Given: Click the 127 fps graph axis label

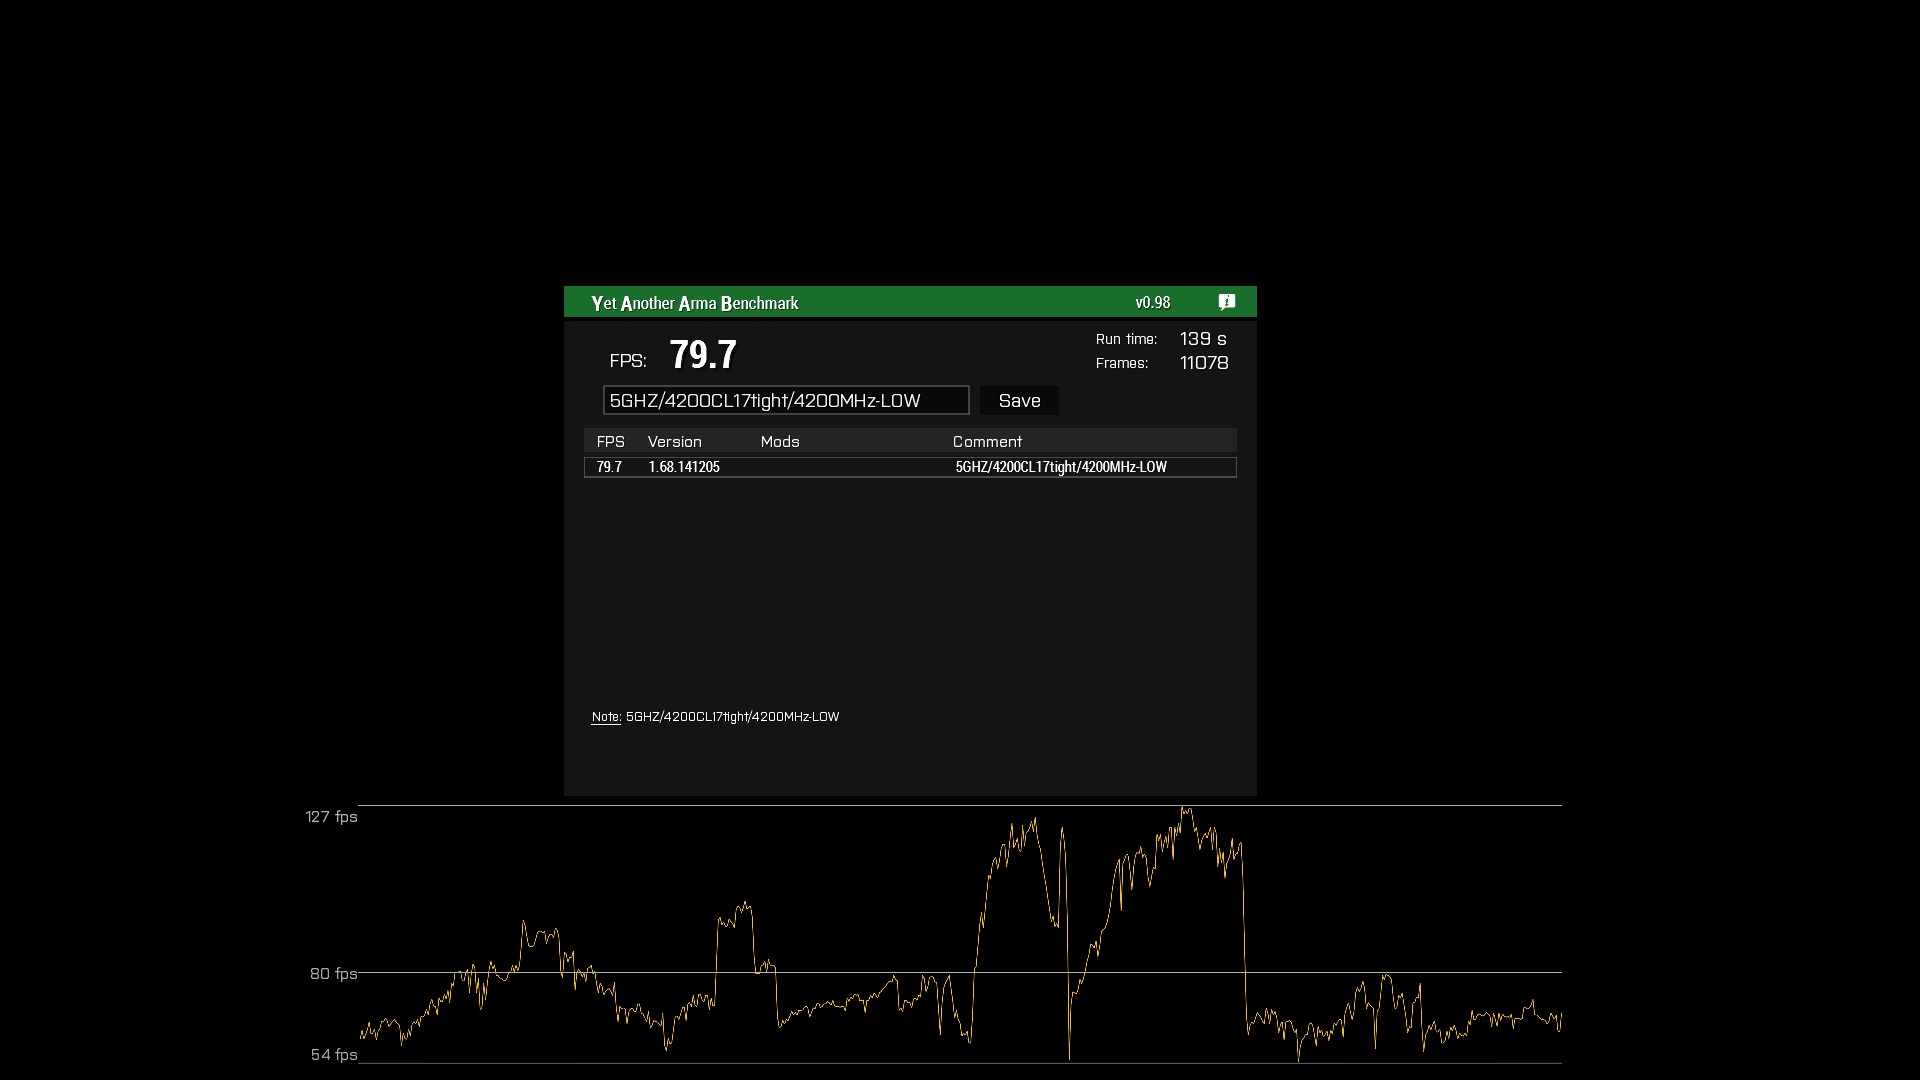Looking at the screenshot, I should coord(331,817).
